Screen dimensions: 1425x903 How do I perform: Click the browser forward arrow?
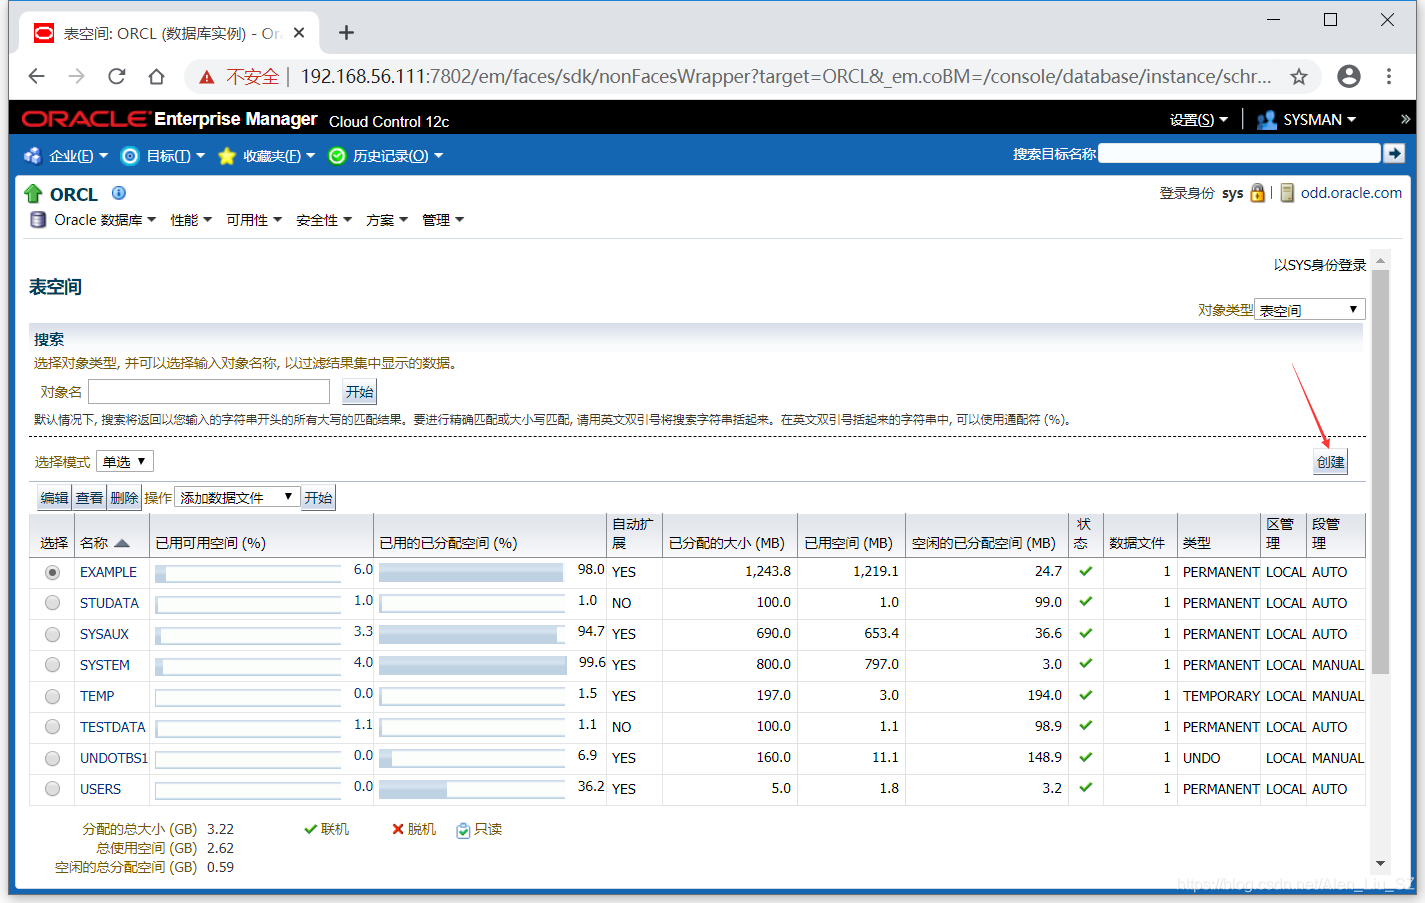tap(77, 76)
